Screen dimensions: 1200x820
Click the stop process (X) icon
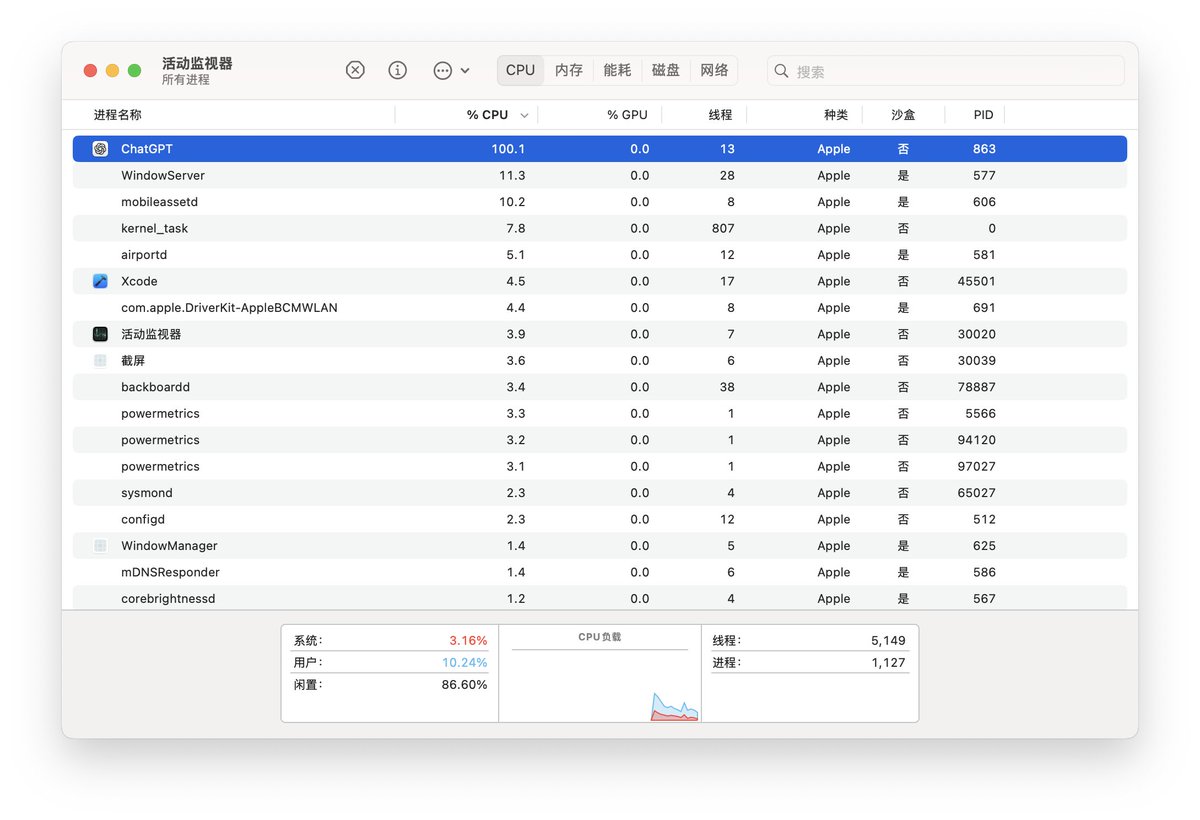point(355,70)
